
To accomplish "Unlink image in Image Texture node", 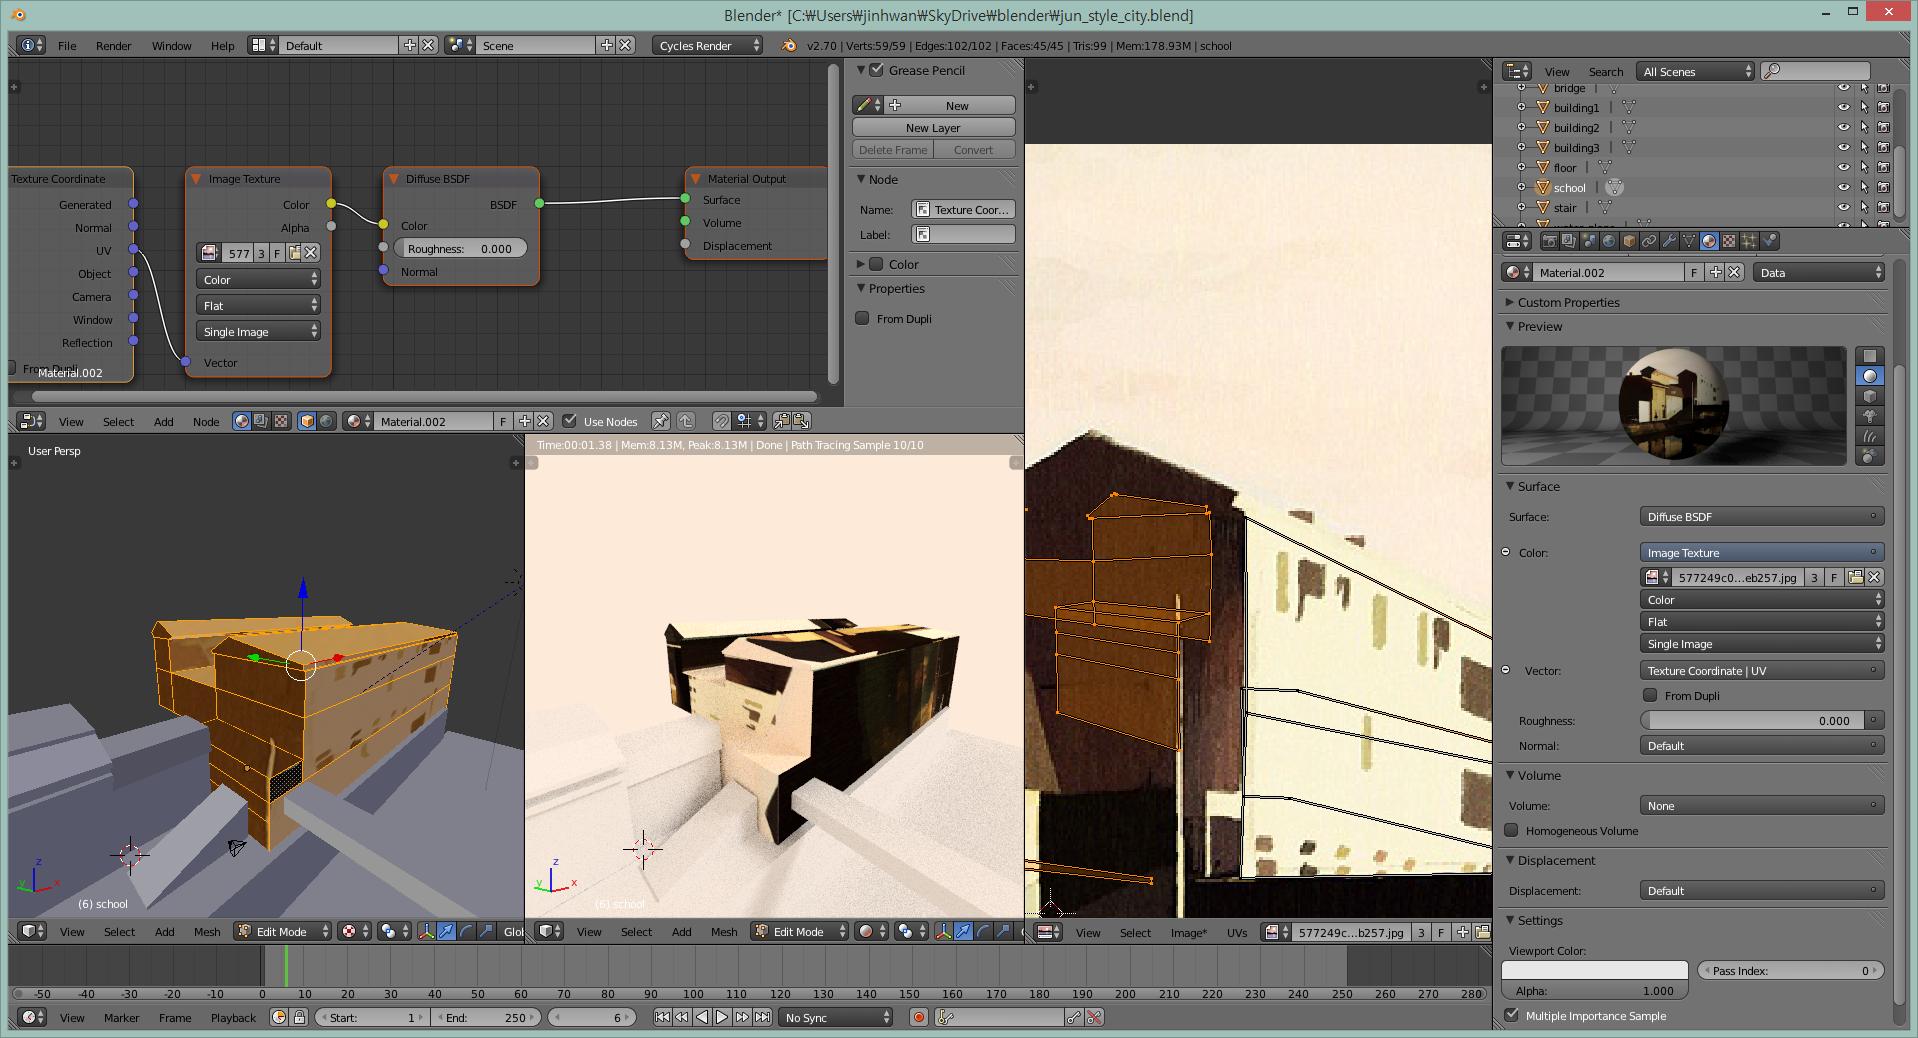I will pyautogui.click(x=311, y=253).
